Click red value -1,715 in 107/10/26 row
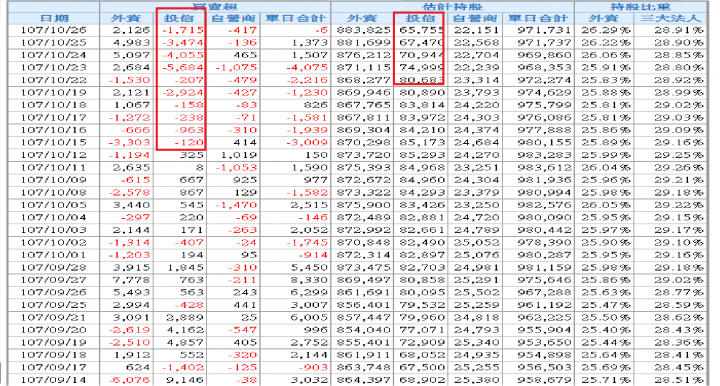This screenshot has width=720, height=386. [x=183, y=30]
